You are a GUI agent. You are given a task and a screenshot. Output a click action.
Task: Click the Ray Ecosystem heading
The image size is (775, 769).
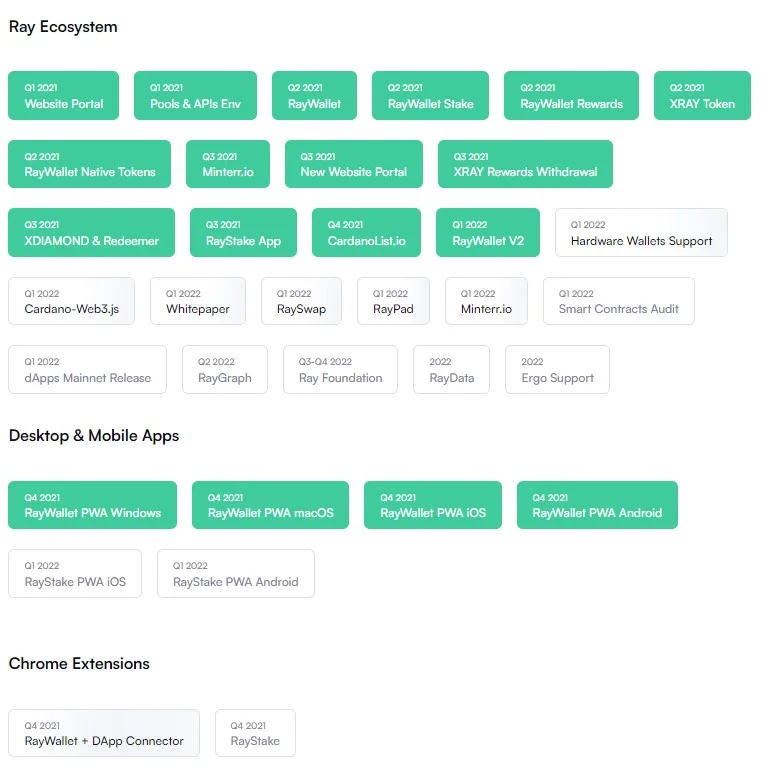click(63, 27)
